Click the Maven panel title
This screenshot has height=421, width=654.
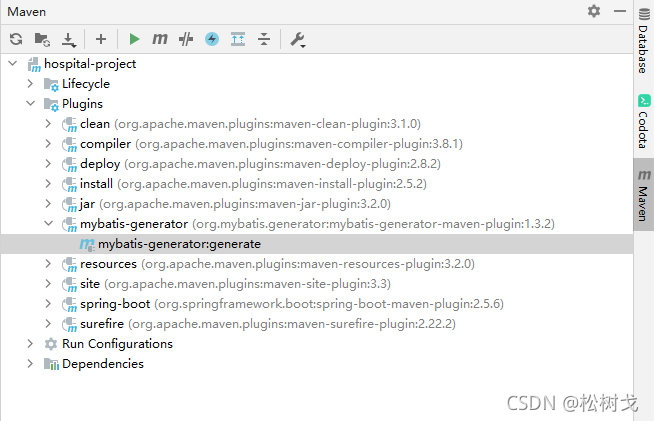pos(27,12)
